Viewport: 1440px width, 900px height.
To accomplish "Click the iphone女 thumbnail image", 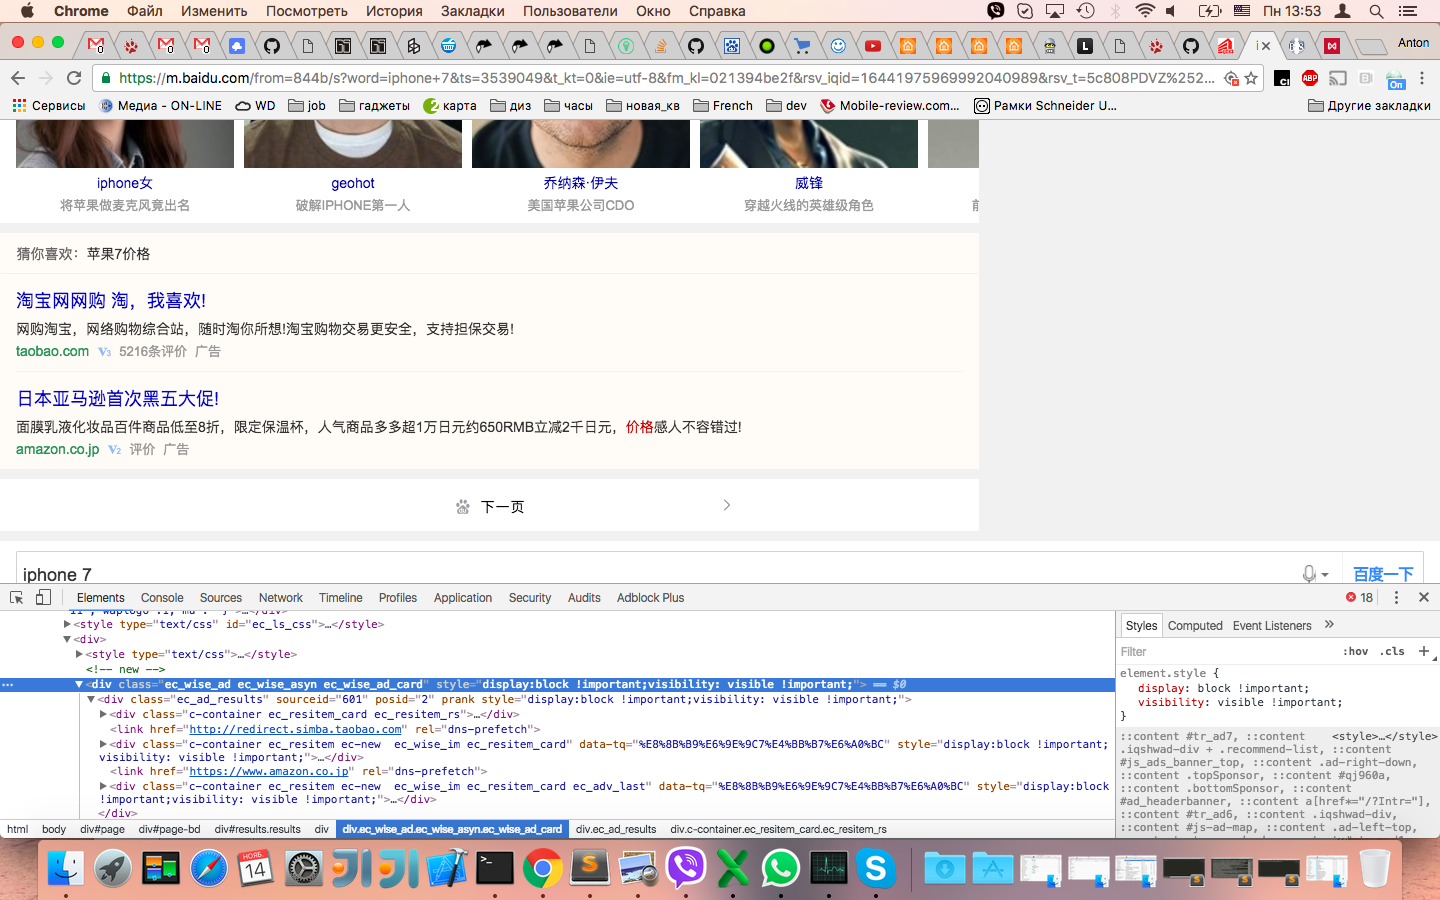I will (125, 143).
